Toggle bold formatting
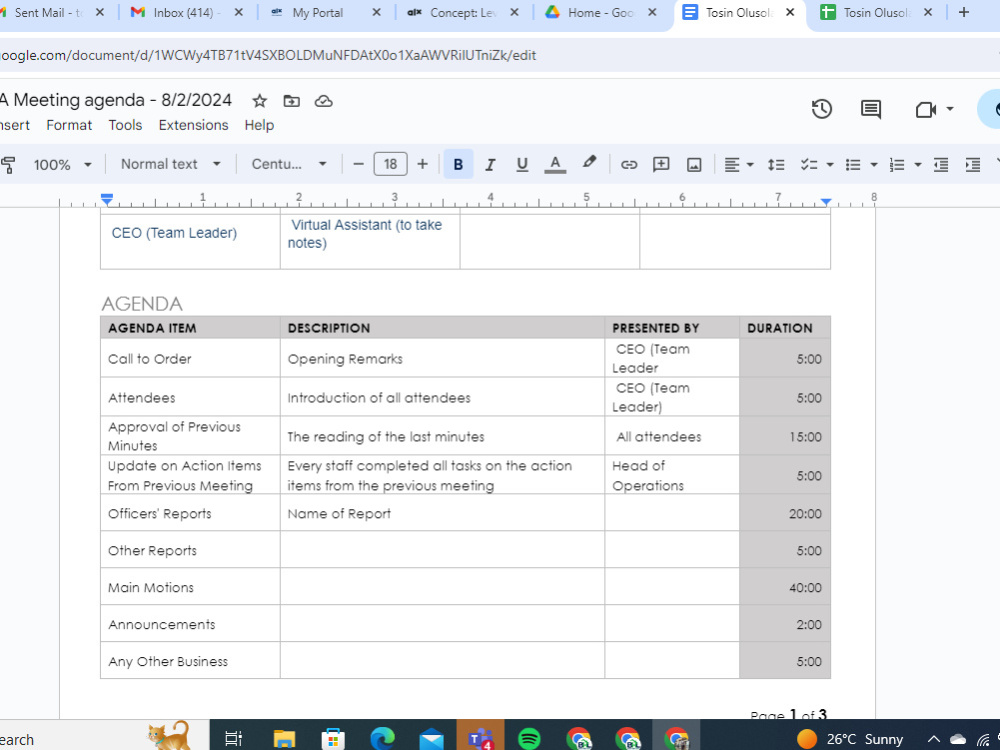The height and width of the screenshot is (750, 1000). point(458,165)
